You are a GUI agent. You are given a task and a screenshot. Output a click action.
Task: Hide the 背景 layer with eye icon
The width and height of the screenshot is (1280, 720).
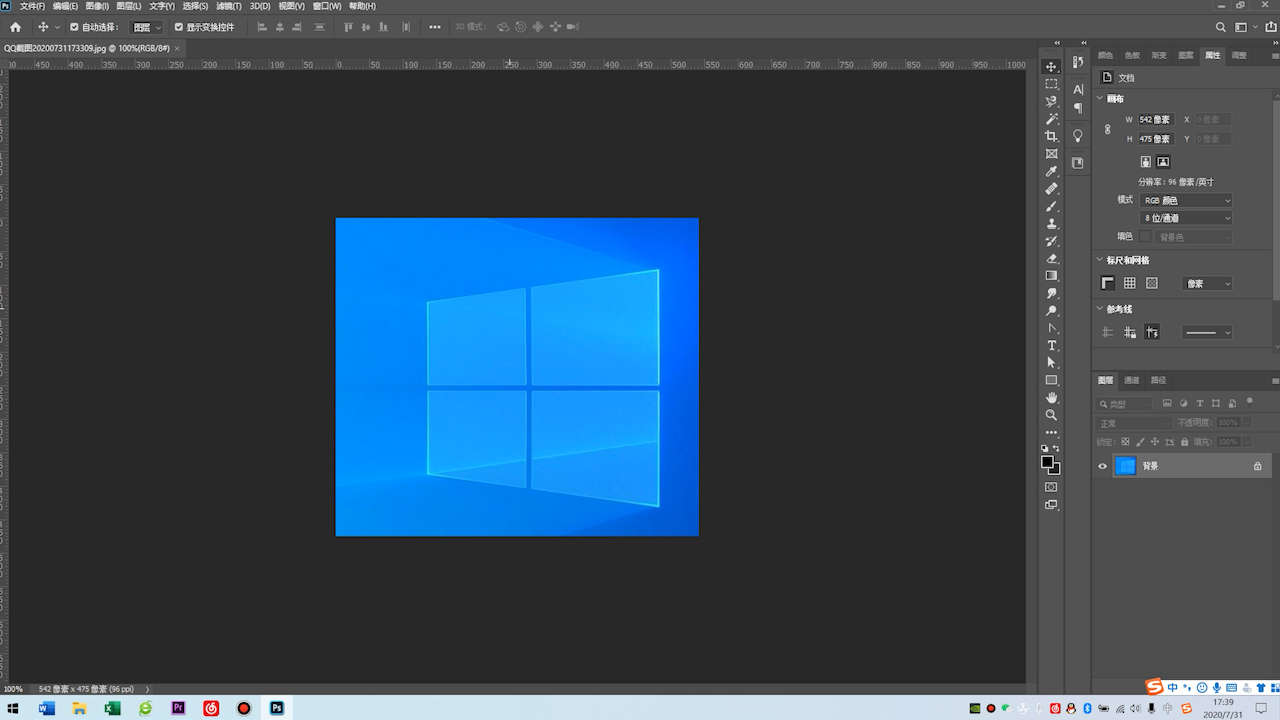[x=1103, y=466]
